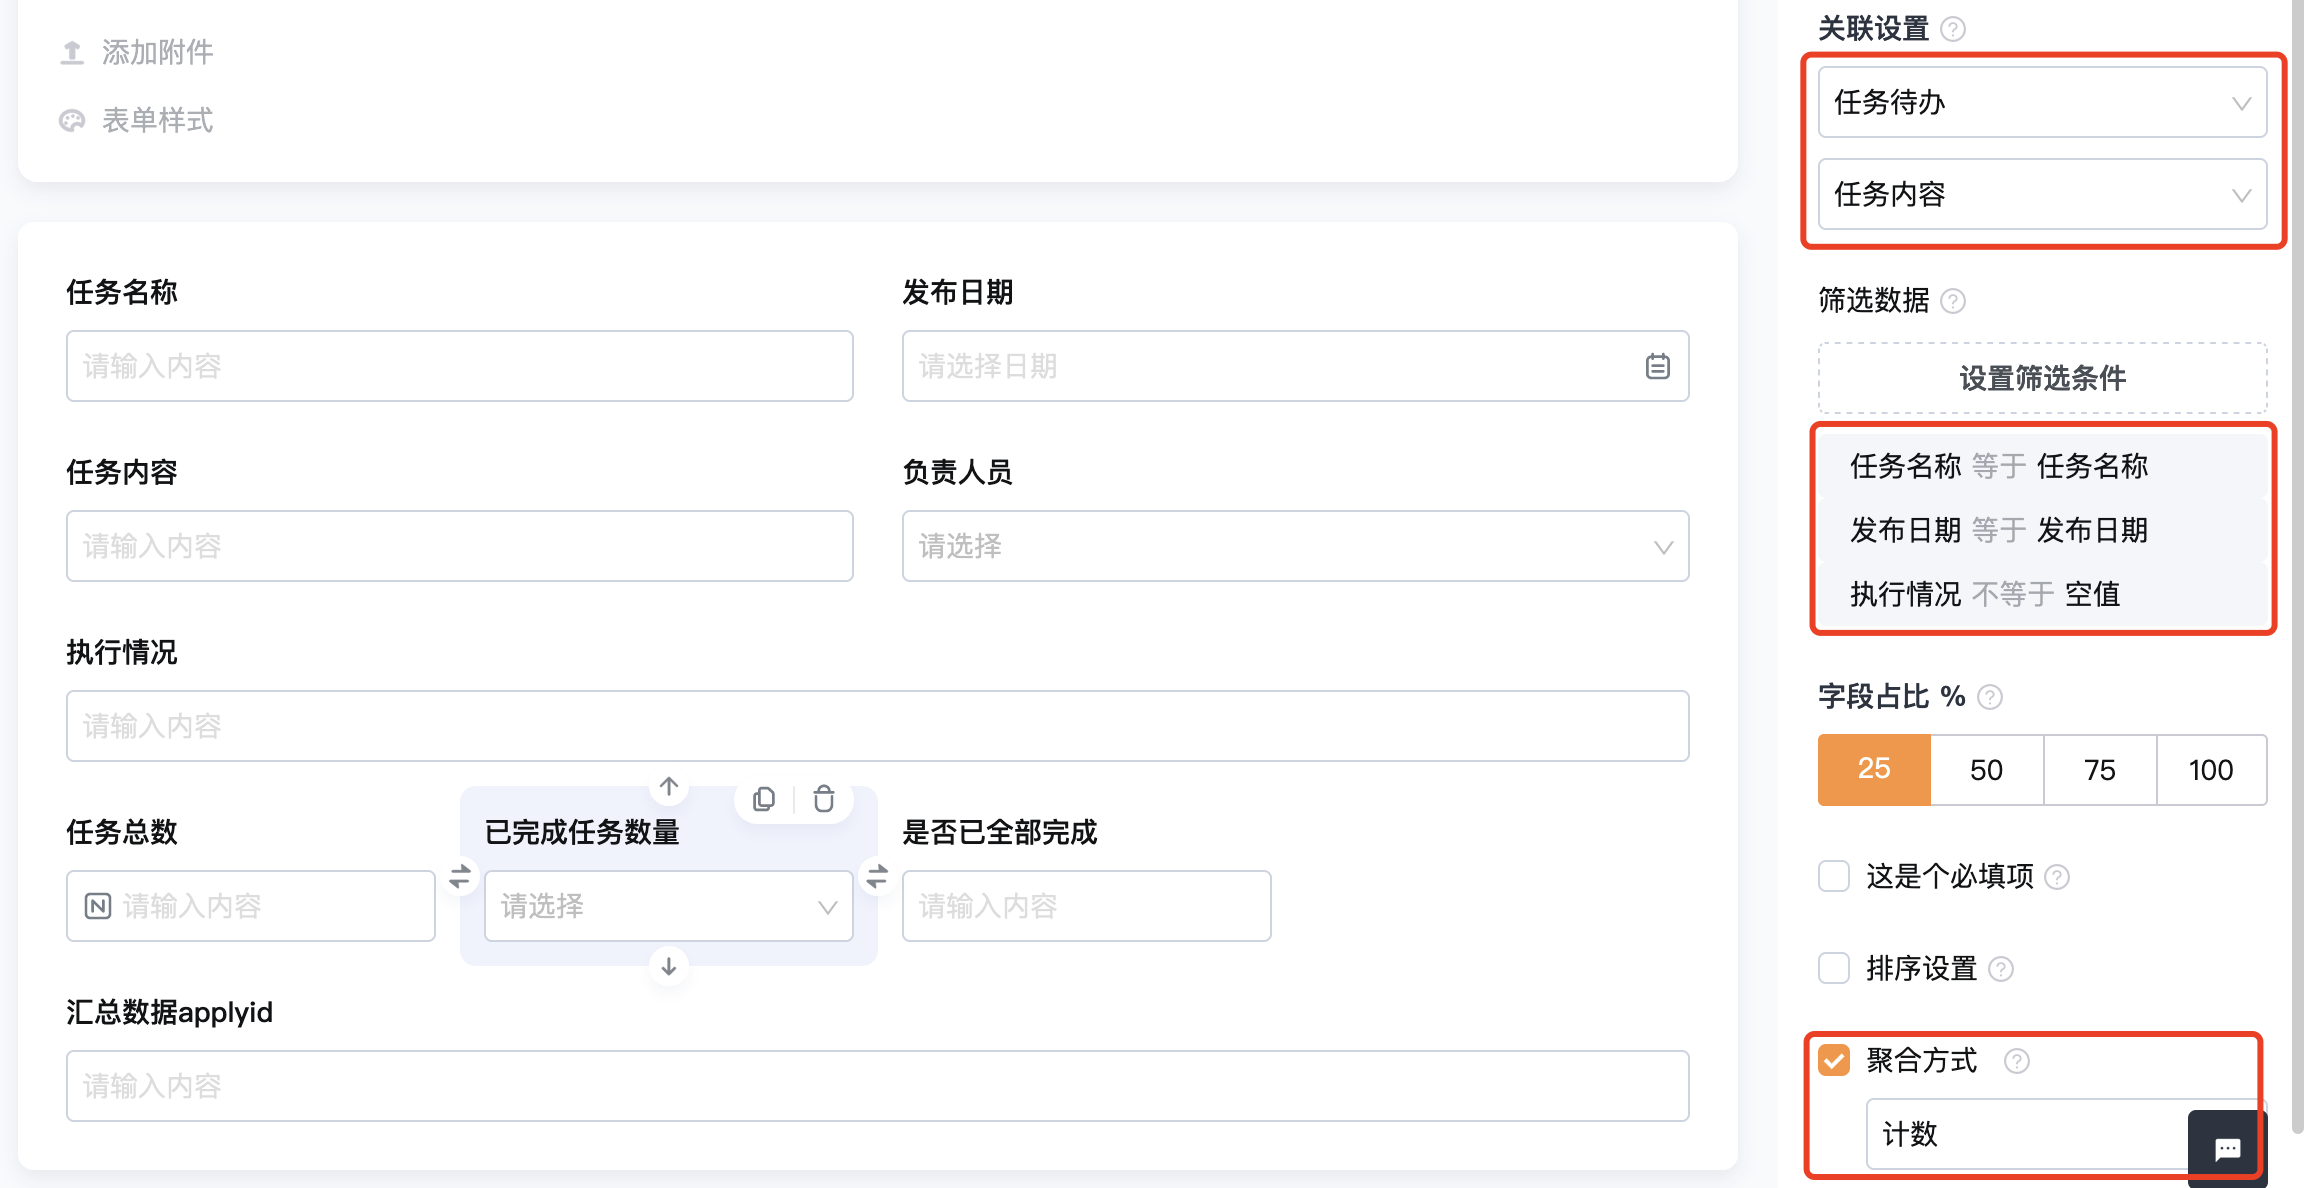
Task: Click swap icon right of 已完成任务数量
Action: pos(877,877)
